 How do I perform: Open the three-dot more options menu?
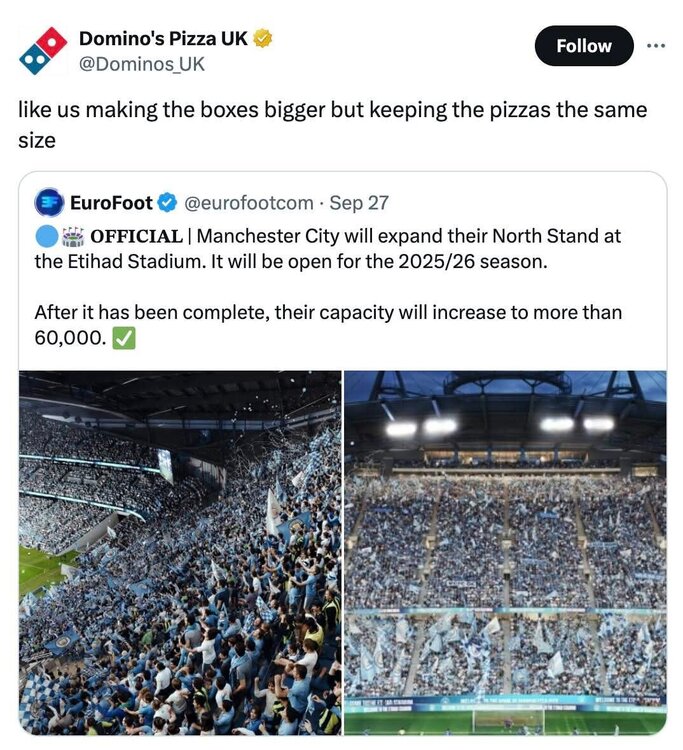click(x=656, y=46)
